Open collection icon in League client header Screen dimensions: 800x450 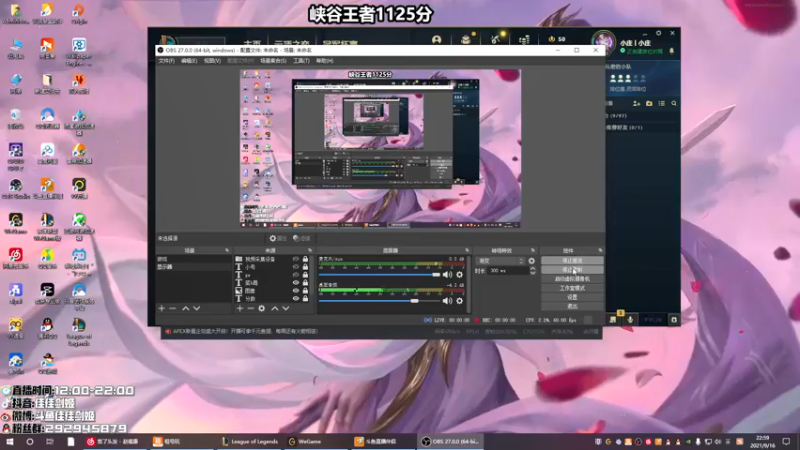(x=466, y=39)
